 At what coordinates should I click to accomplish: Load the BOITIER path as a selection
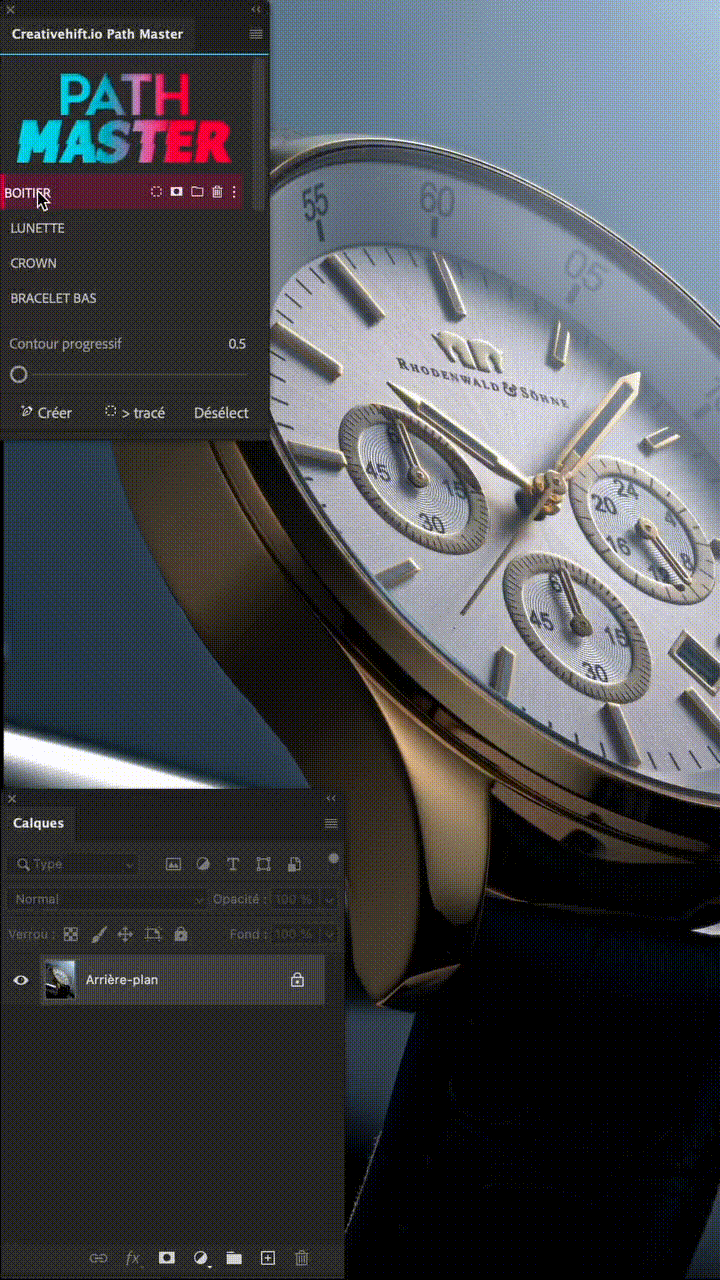156,192
